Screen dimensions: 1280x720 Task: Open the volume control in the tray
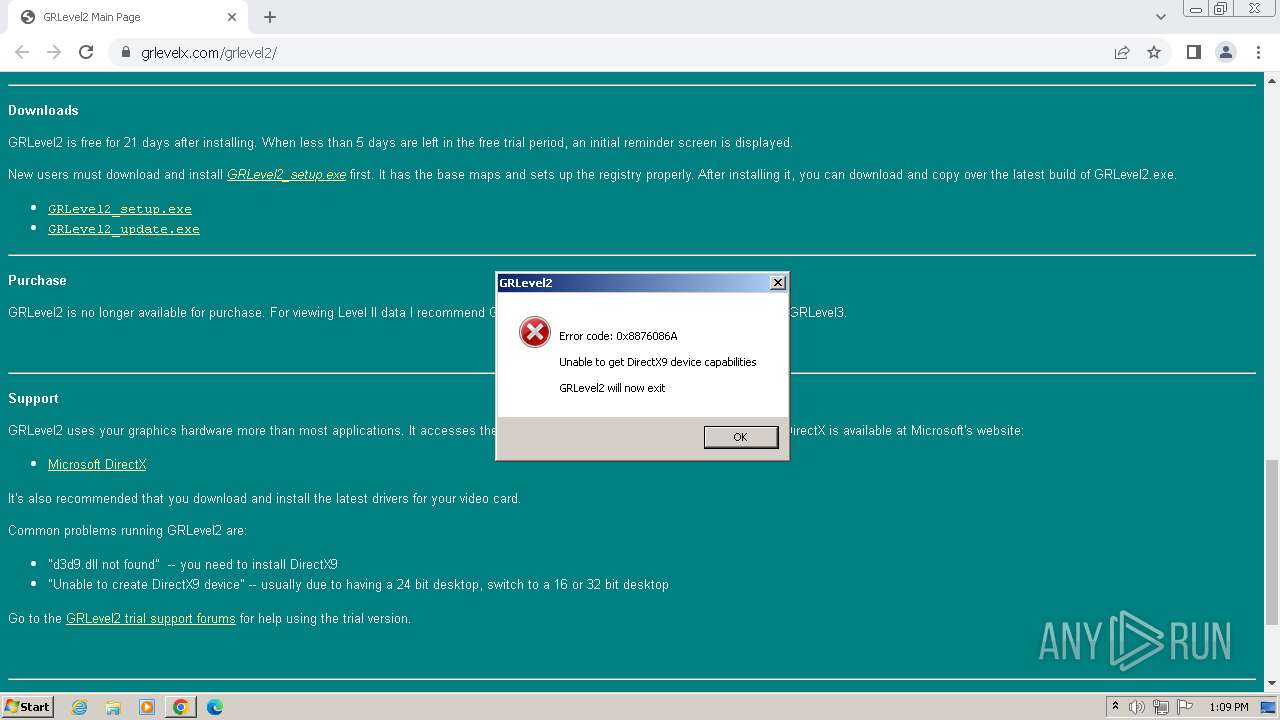(x=1137, y=707)
